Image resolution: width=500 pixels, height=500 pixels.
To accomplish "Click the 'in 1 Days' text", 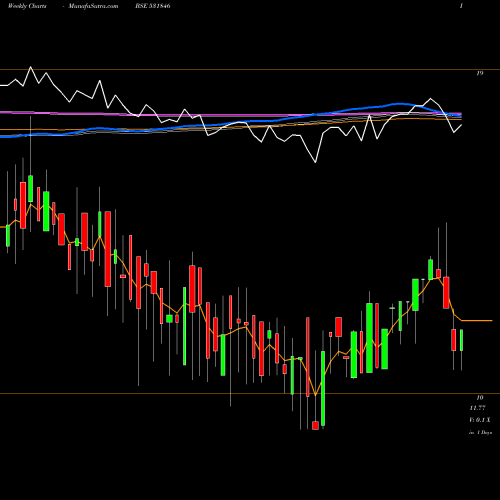I will [x=480, y=433].
